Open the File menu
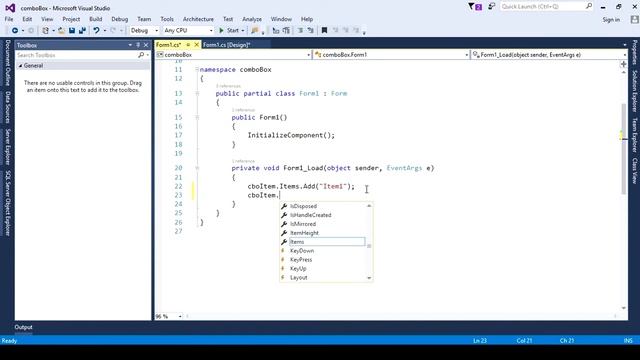This screenshot has width=640, height=360. (9, 19)
